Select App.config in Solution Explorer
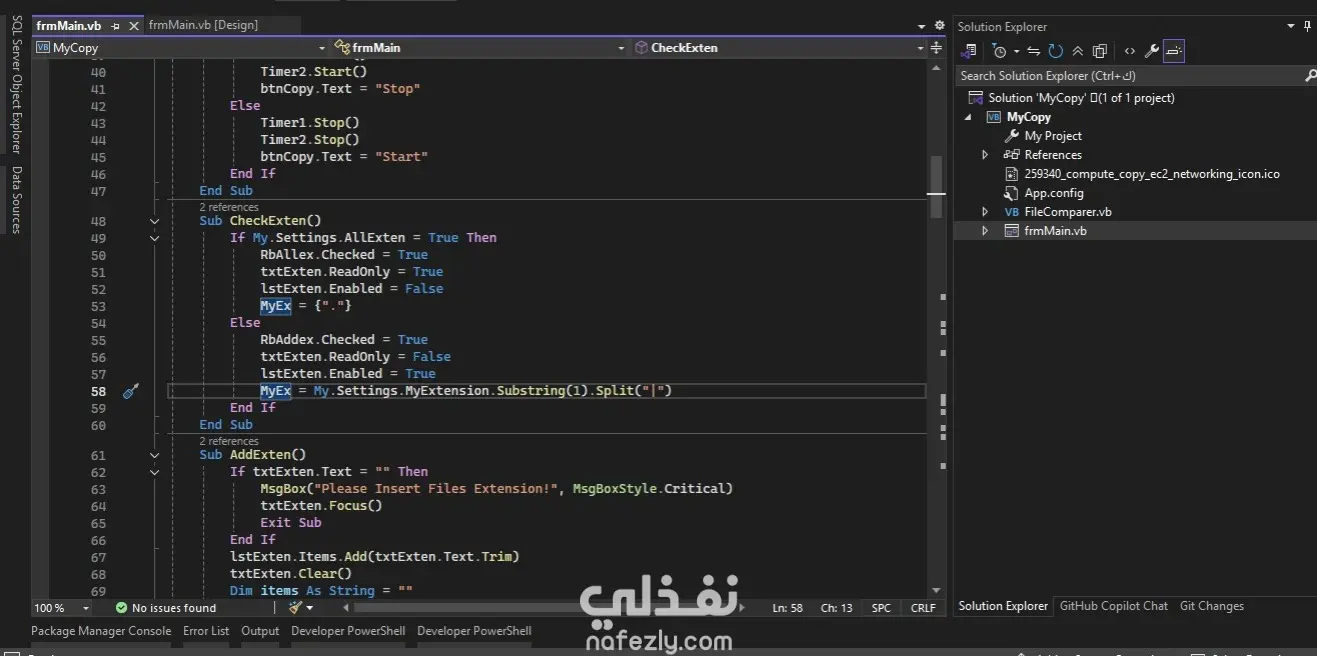This screenshot has width=1317, height=656. (1054, 193)
